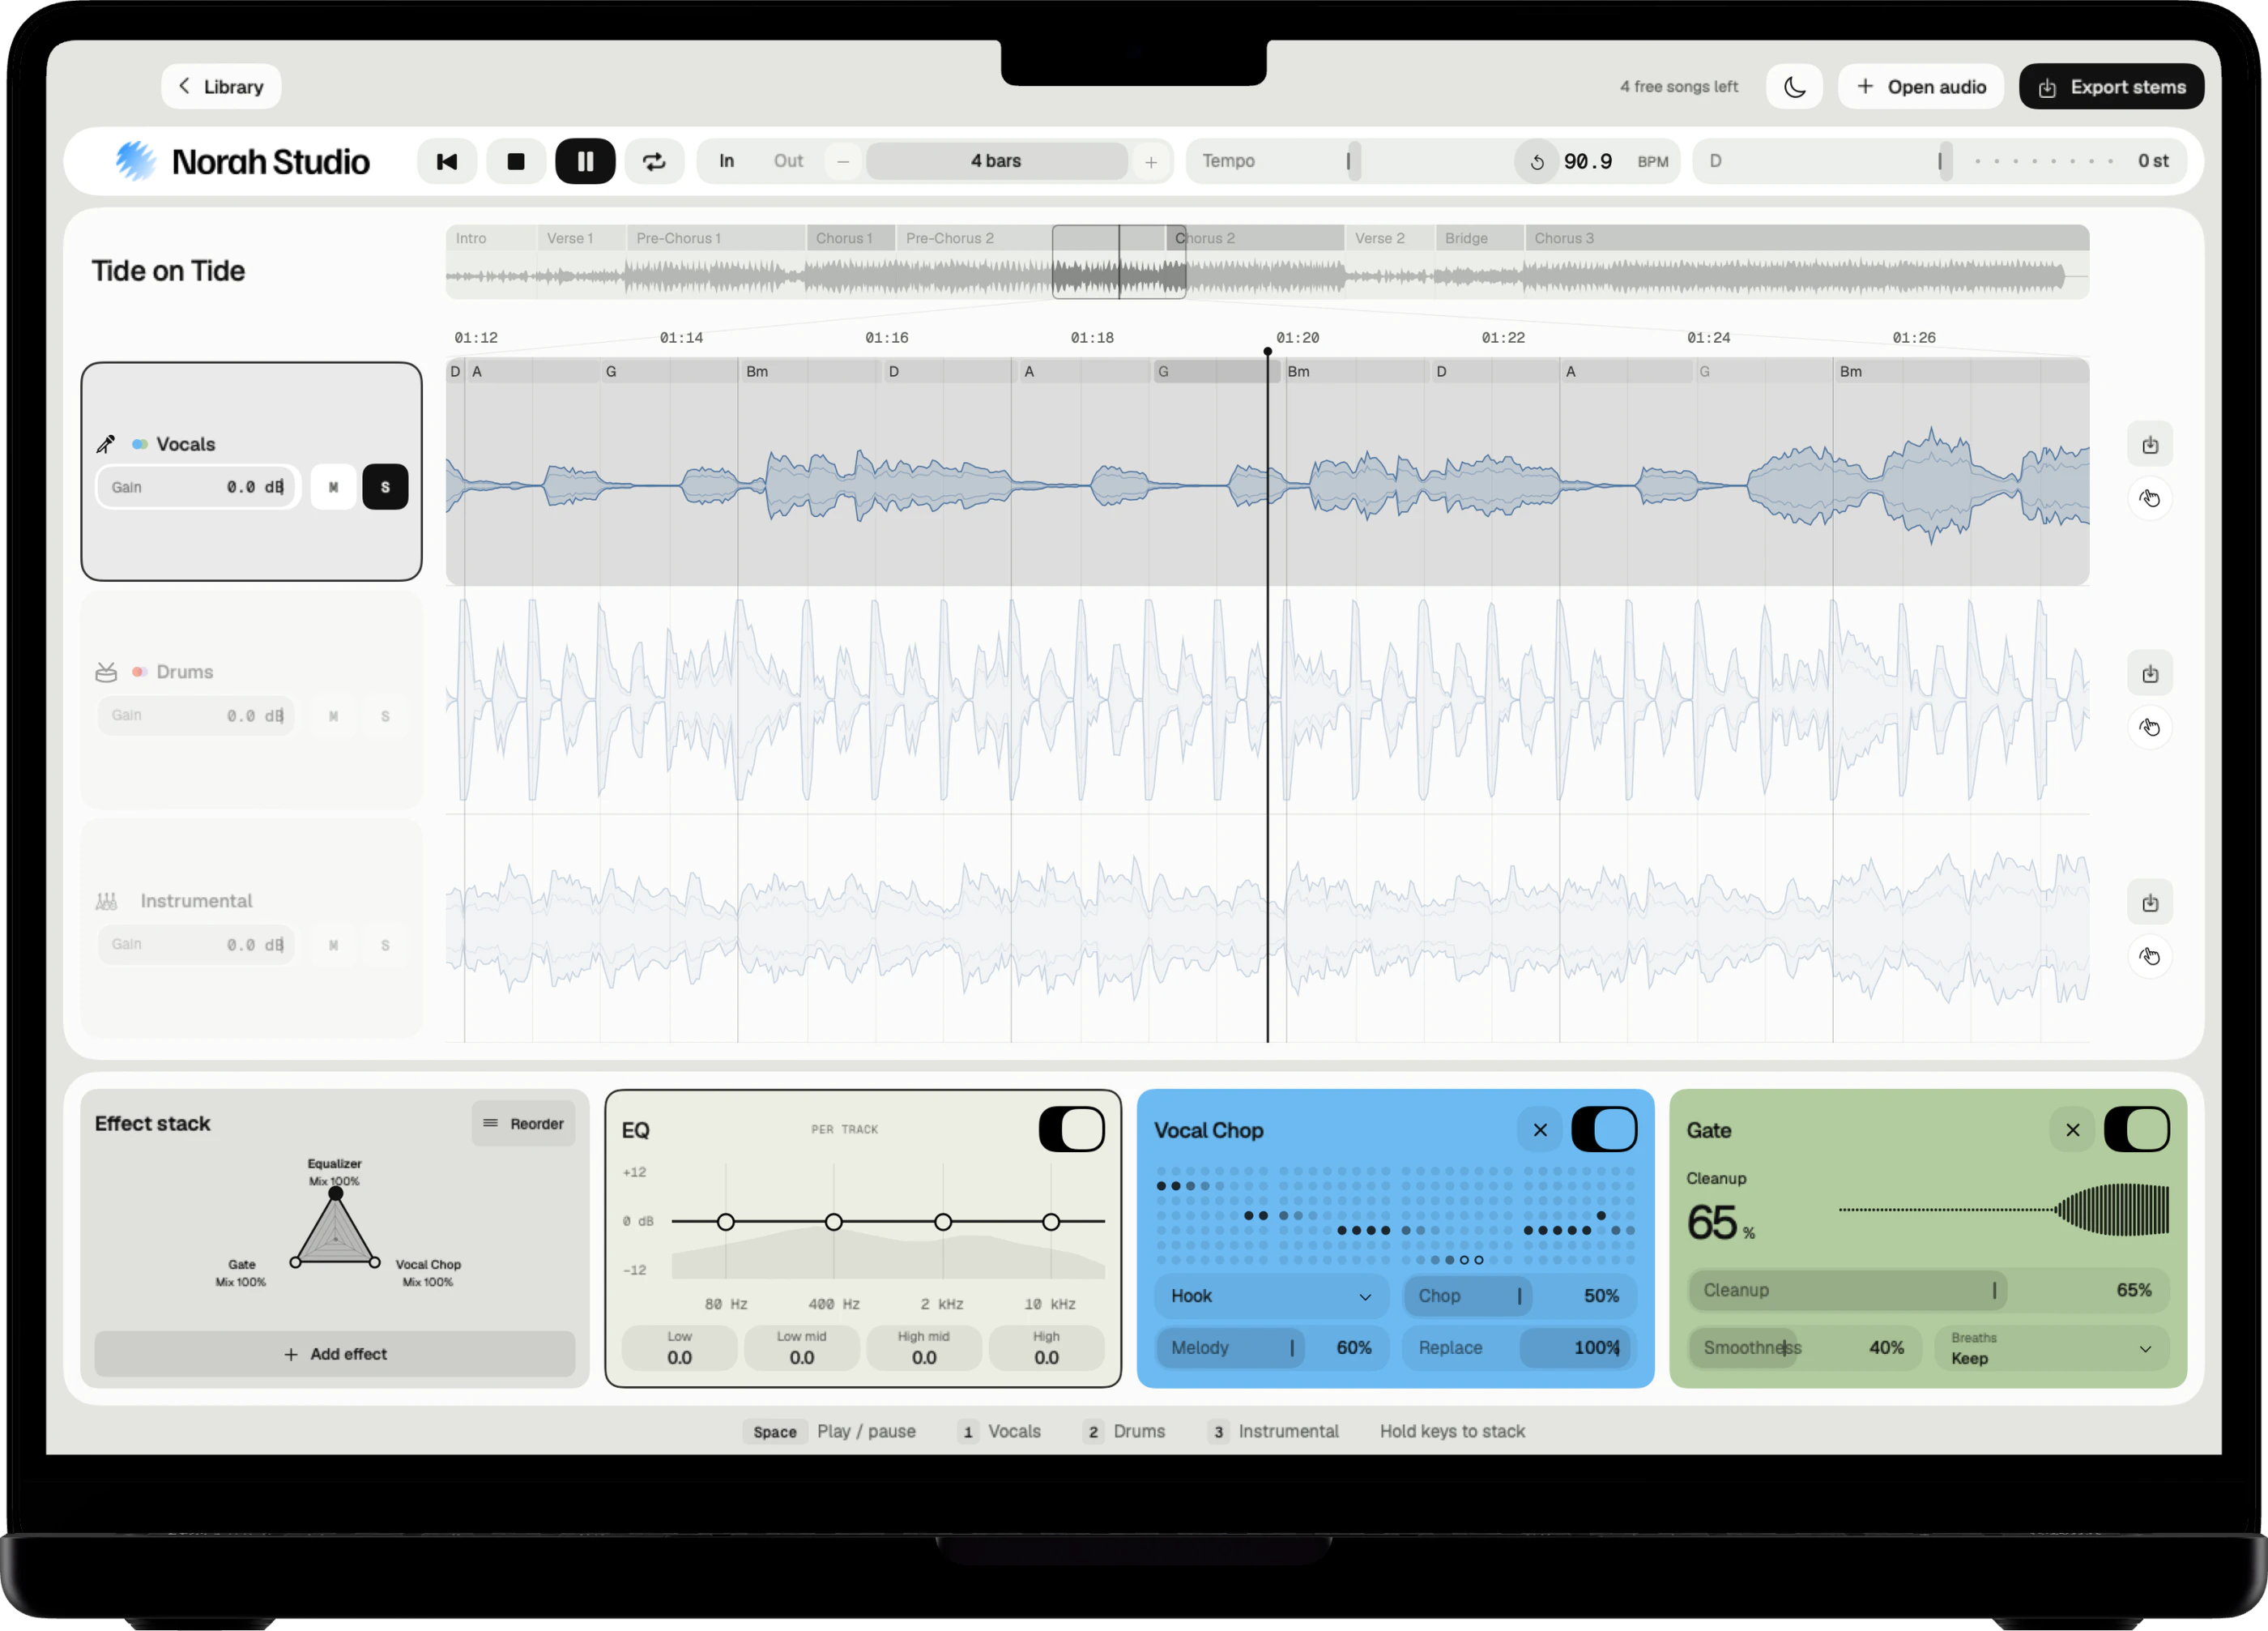Click the hand icon on Vocals track
Viewport: 2268px width, 1631px height.
click(2150, 498)
